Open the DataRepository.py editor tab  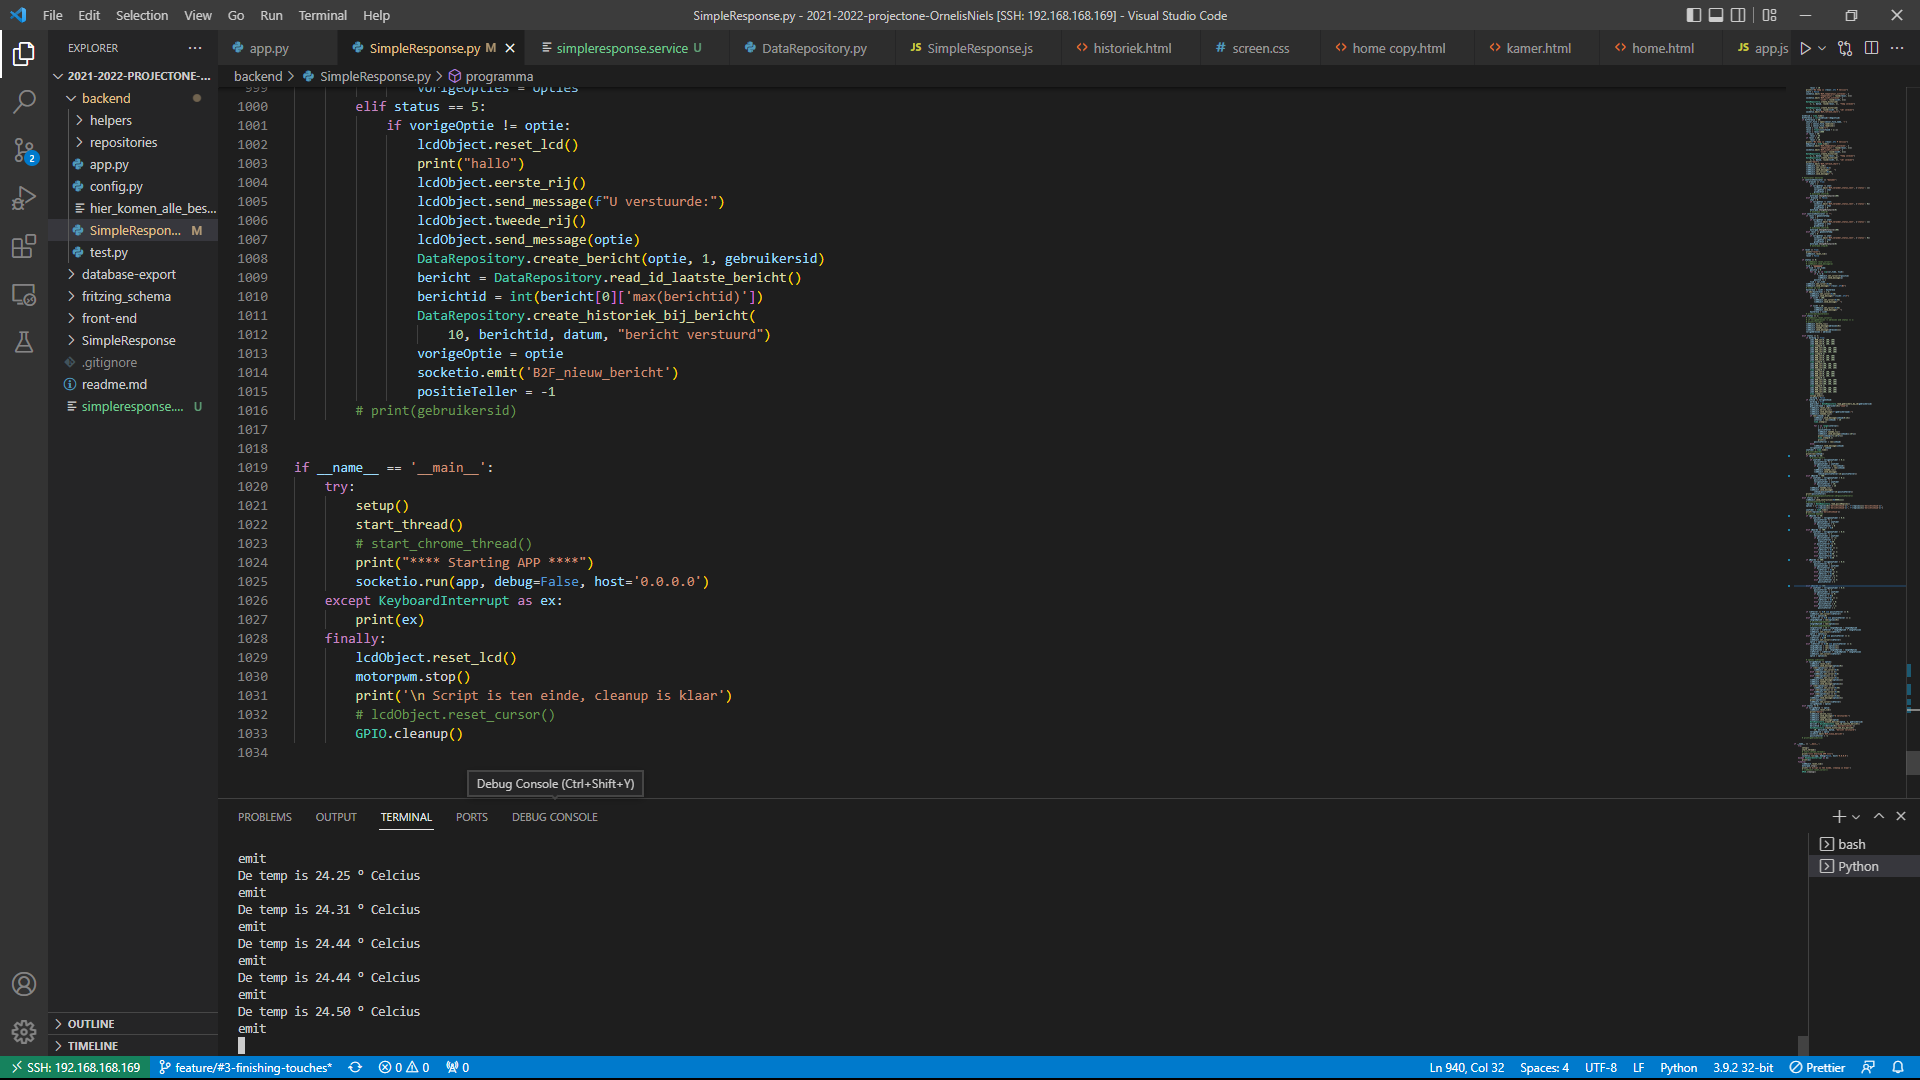pyautogui.click(x=814, y=48)
